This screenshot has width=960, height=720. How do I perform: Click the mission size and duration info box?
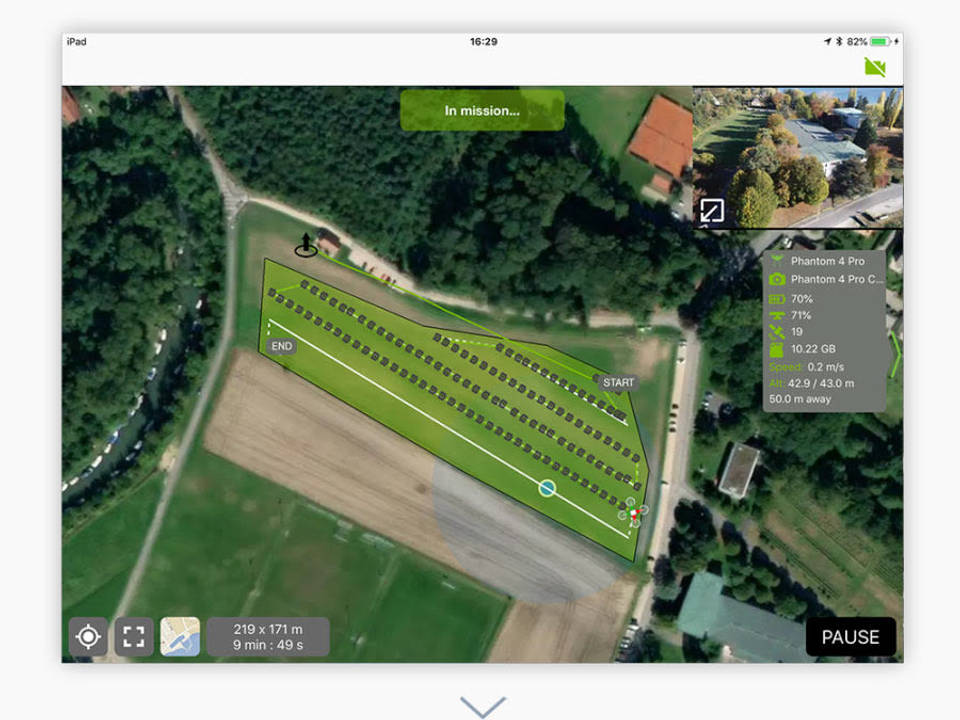[x=266, y=636]
